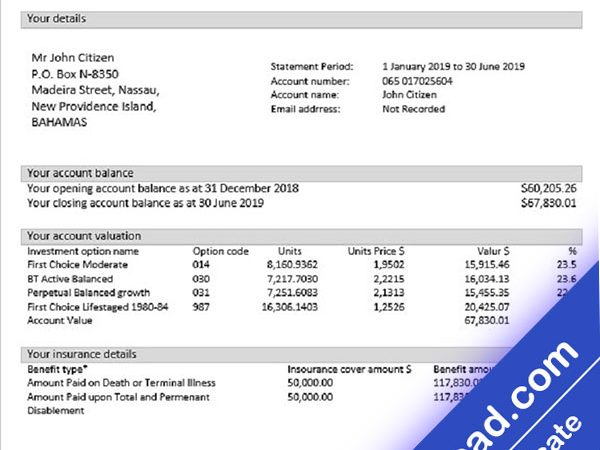Select units value '7,251.6083'
The image size is (600, 450).
(292, 293)
